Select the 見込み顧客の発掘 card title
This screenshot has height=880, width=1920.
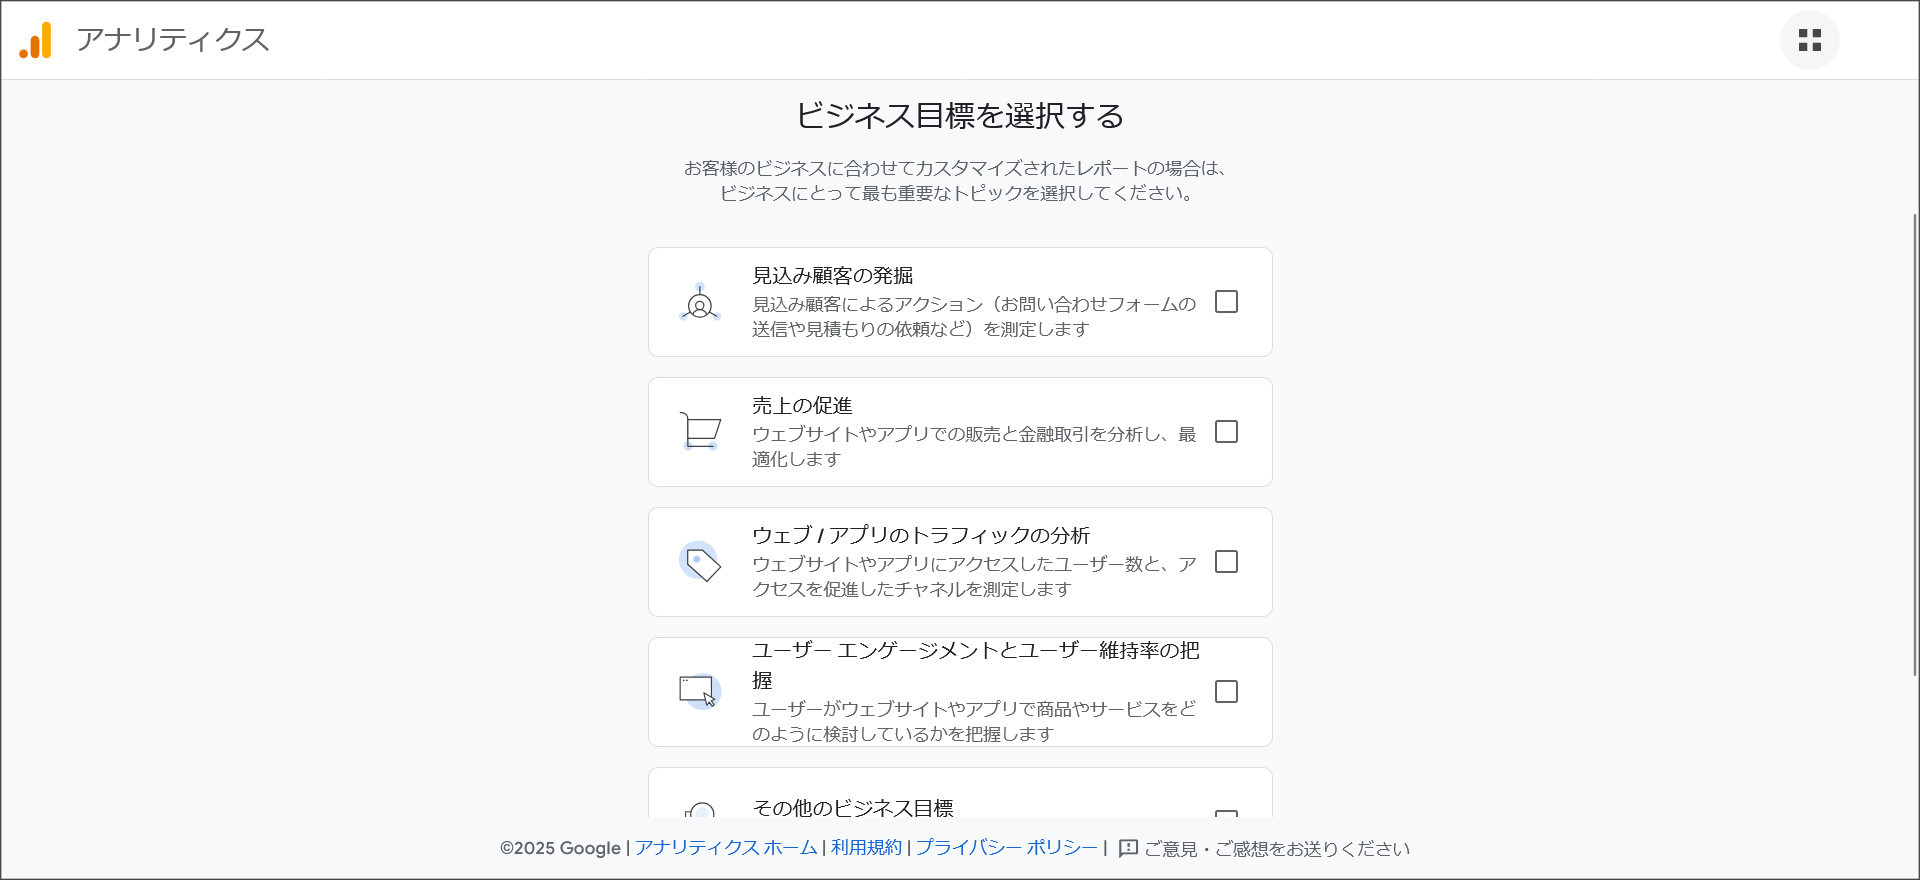click(x=833, y=276)
